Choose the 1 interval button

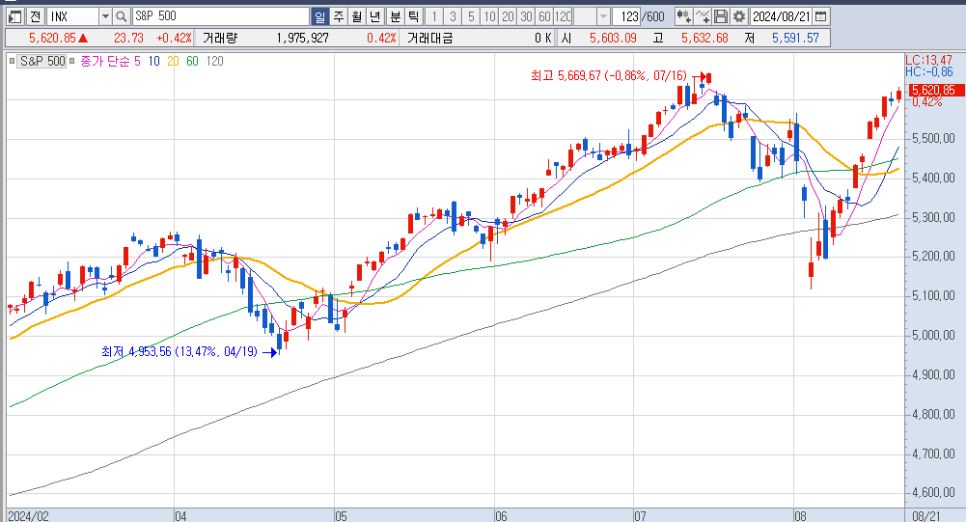(x=434, y=17)
